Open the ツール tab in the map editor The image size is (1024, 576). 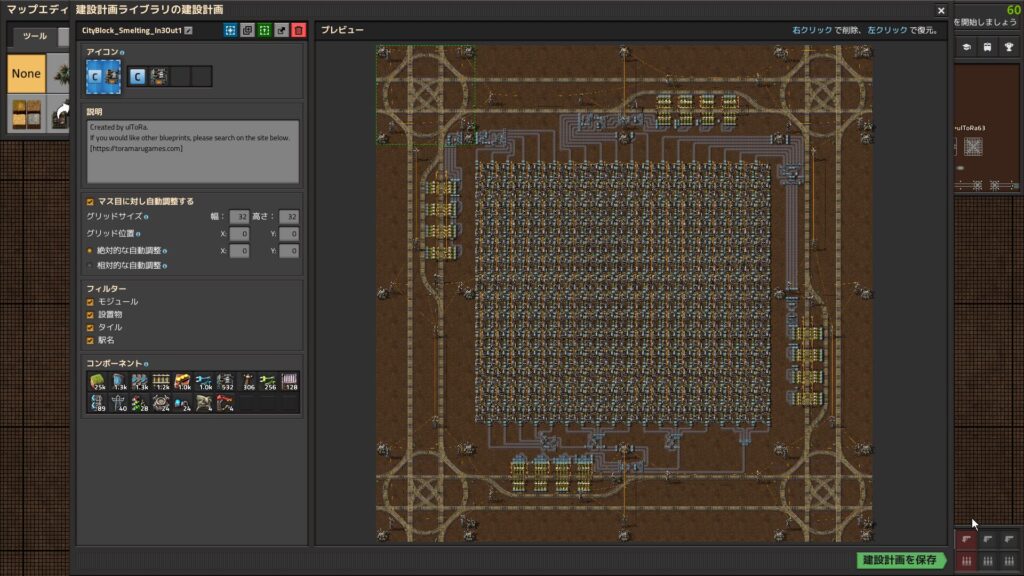pos(35,37)
